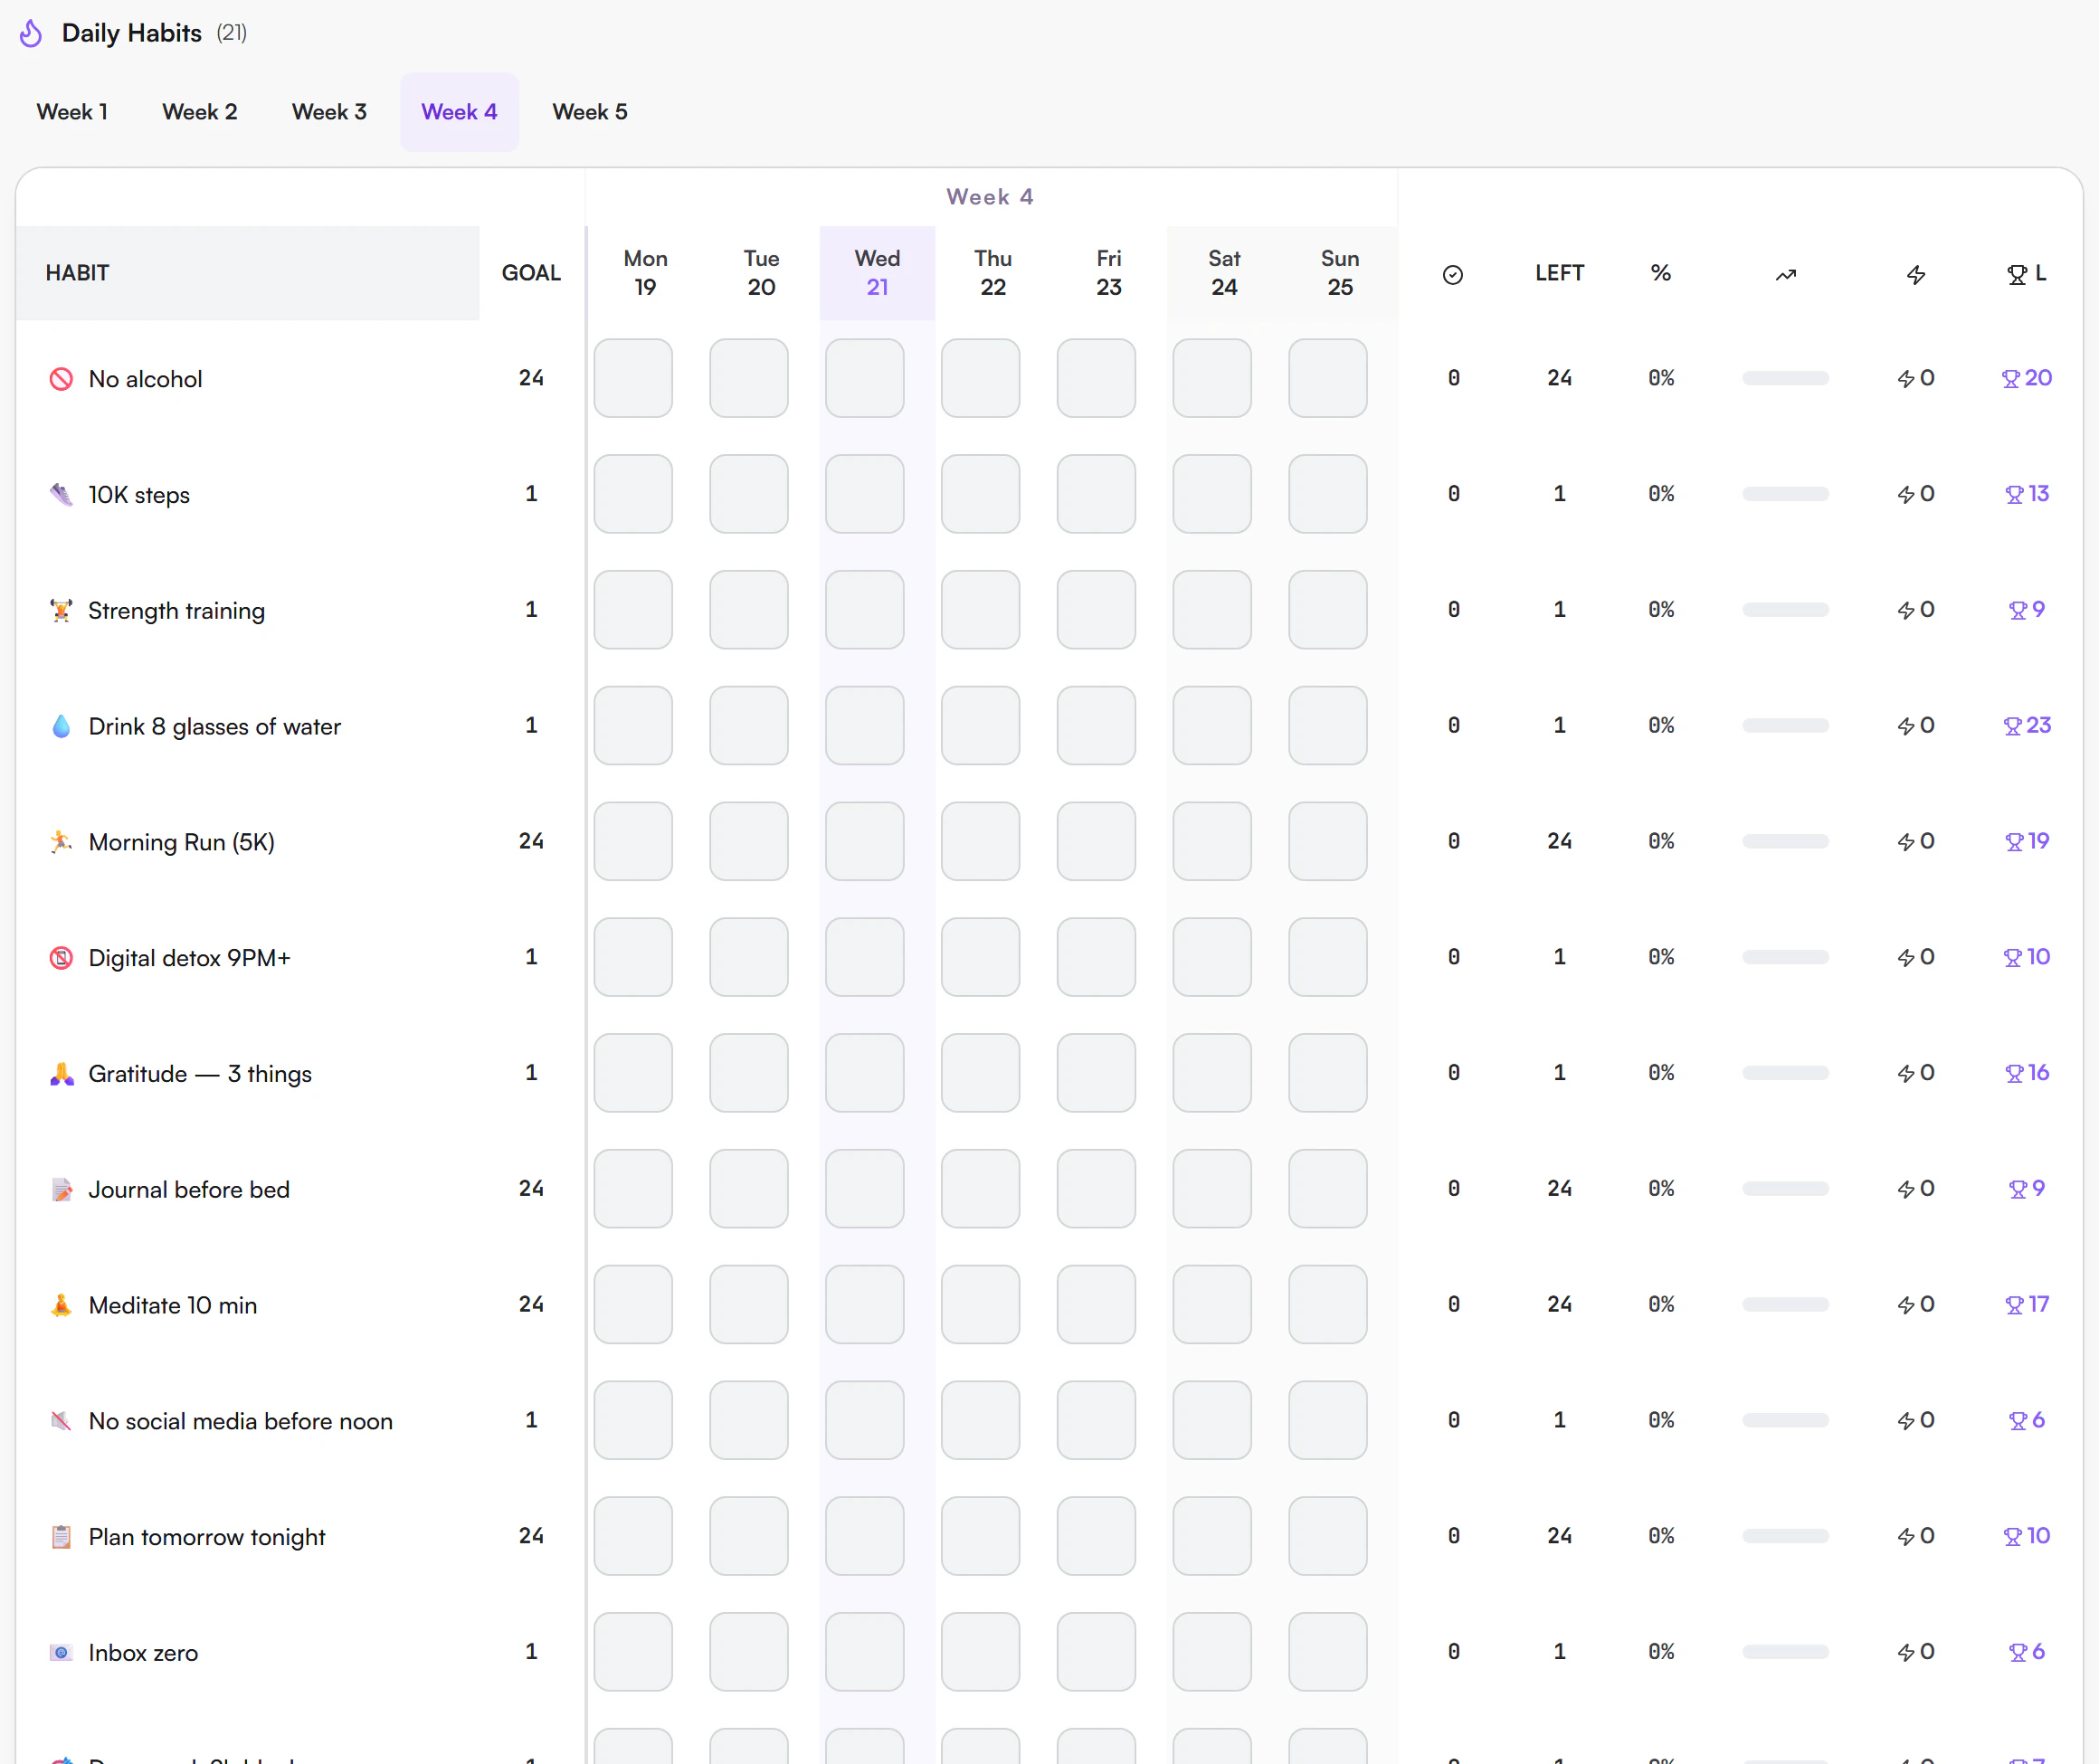
Task: Select the active Week 4 tab
Action: (x=460, y=112)
